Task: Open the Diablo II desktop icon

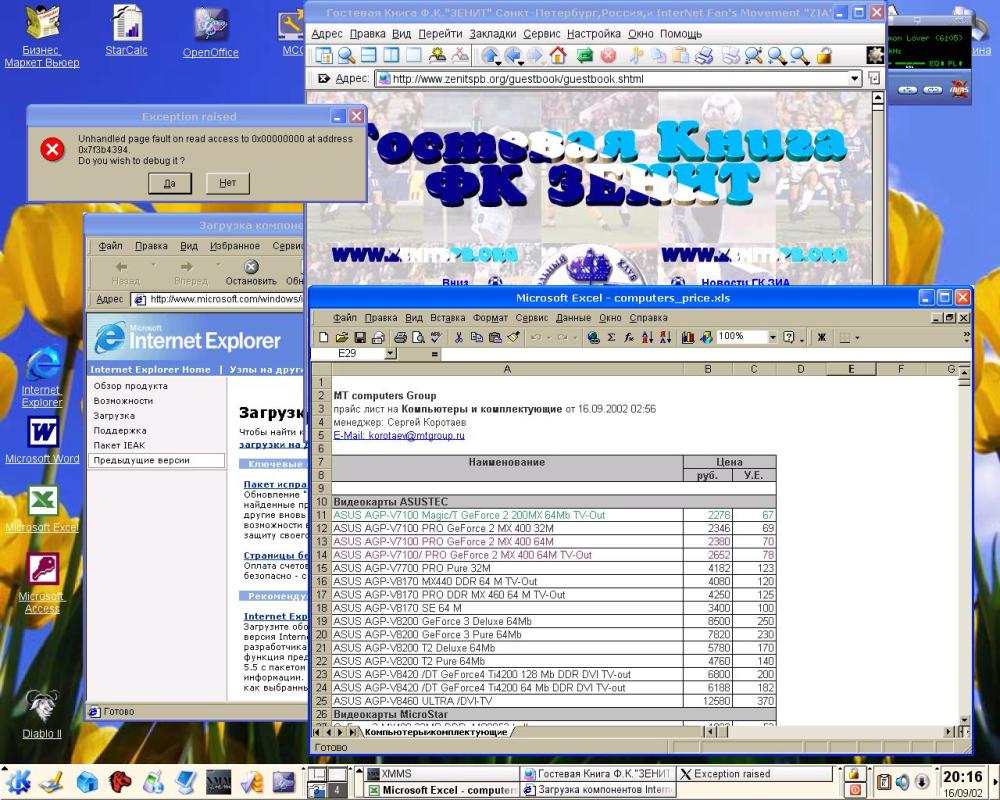Action: click(x=42, y=713)
